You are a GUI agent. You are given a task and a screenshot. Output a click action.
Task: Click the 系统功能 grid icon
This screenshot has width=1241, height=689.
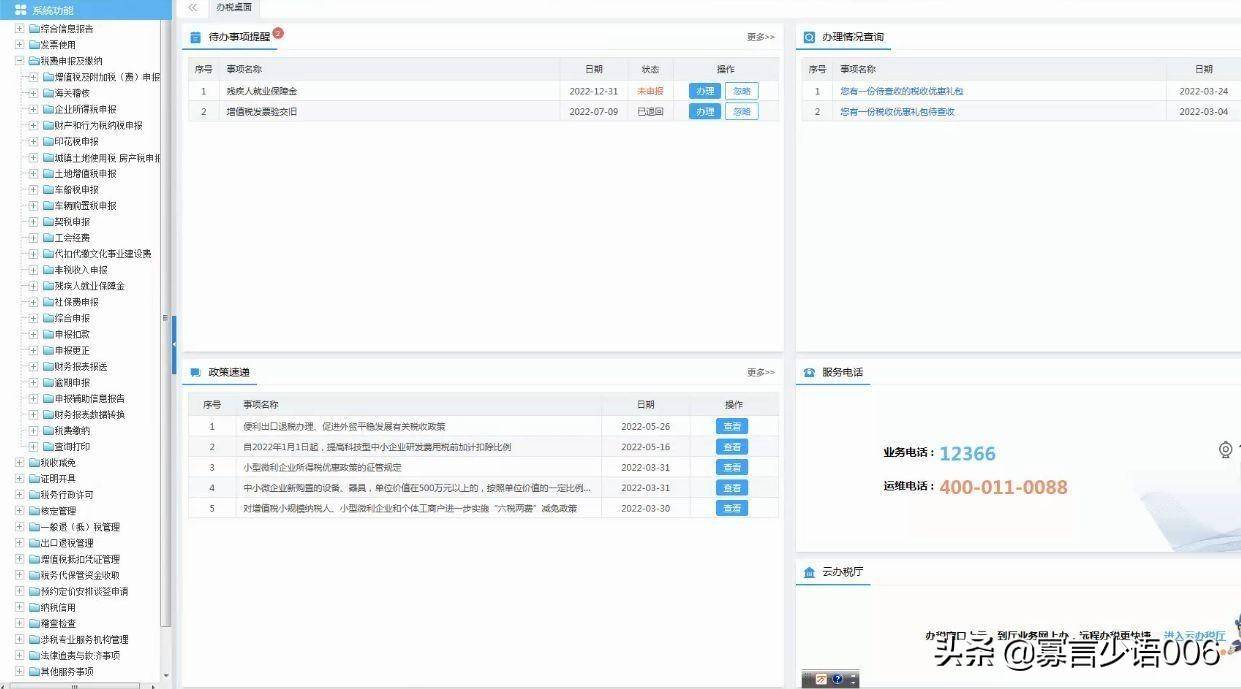pyautogui.click(x=20, y=9)
